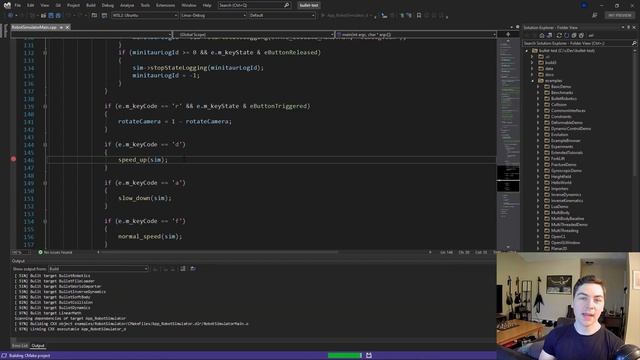Open the Extensions menu

[x=165, y=5]
